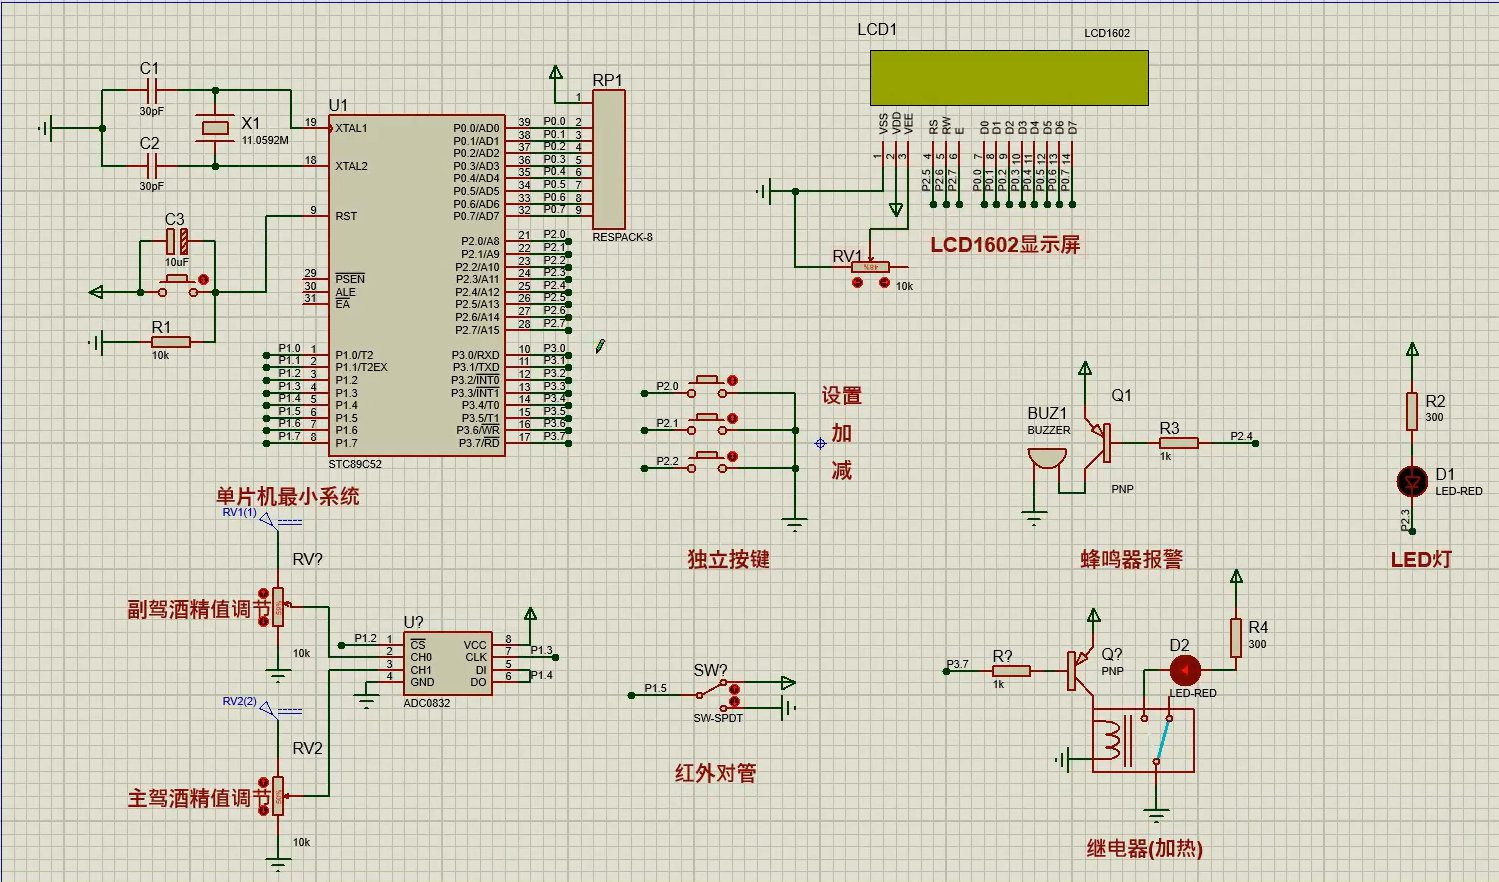
Task: Toggle the SW-SPDT infrared switch
Action: 718,690
